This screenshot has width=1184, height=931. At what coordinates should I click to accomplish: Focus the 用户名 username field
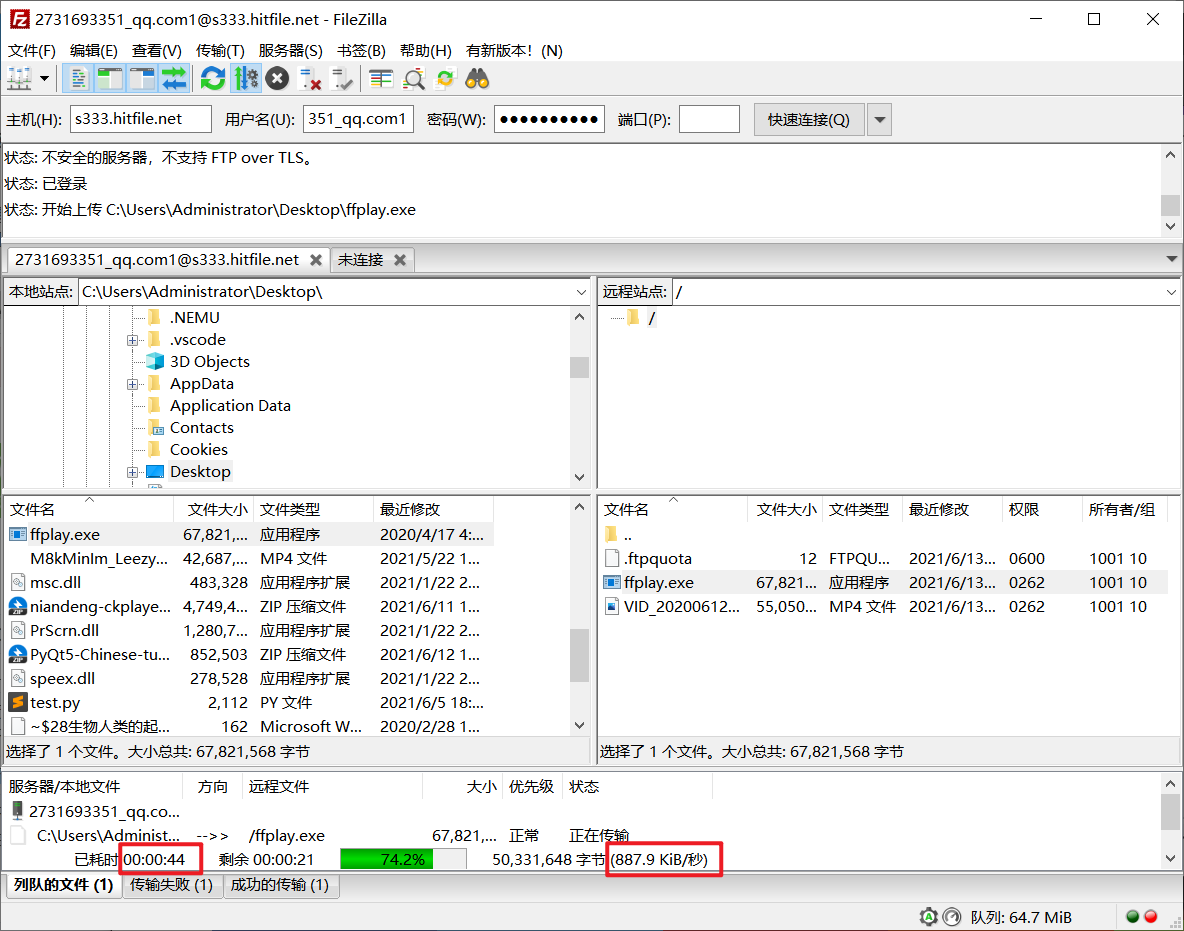tap(358, 119)
